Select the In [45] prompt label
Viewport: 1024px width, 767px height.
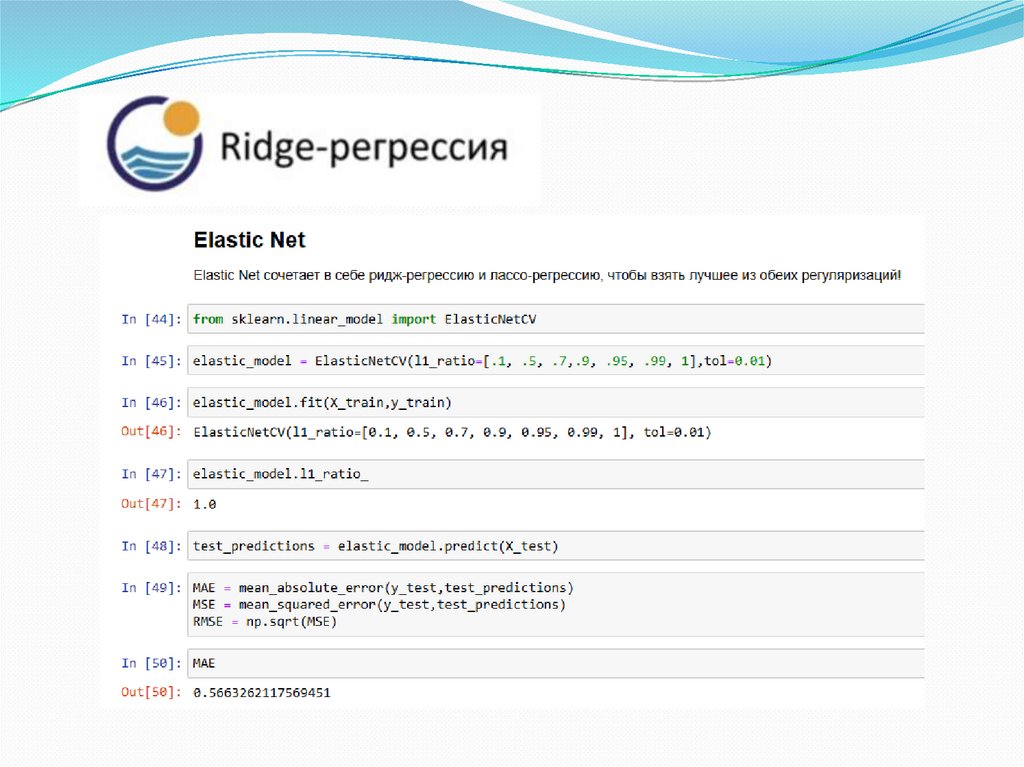pos(151,360)
